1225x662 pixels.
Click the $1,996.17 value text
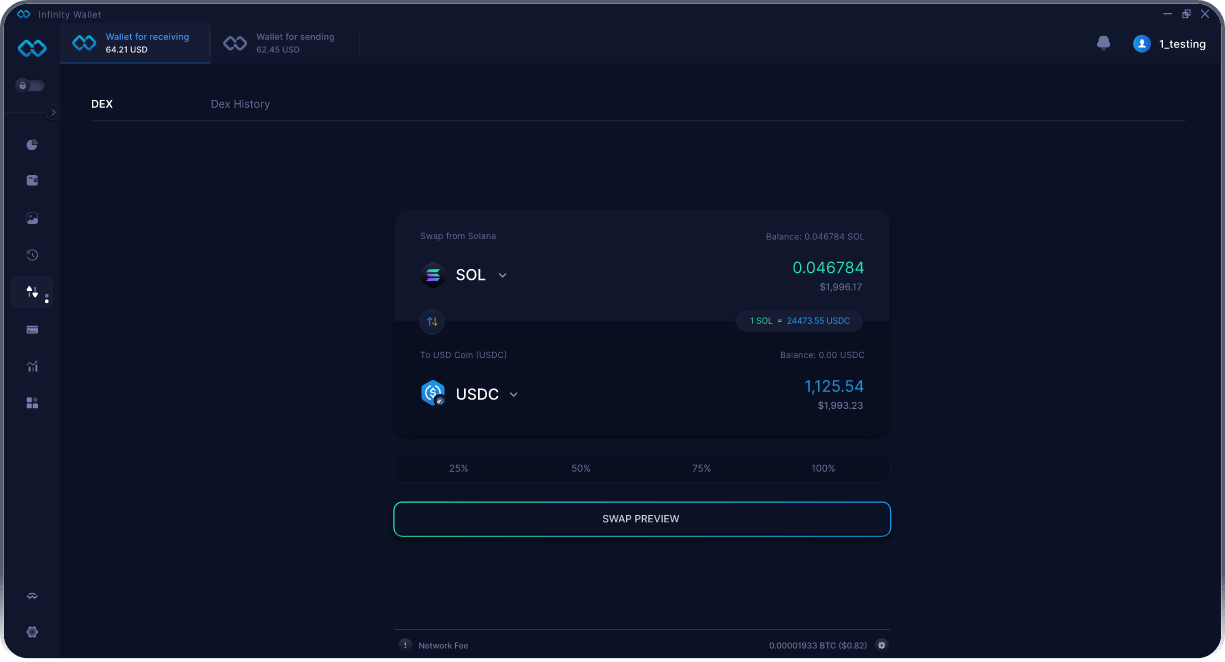pyautogui.click(x=840, y=287)
